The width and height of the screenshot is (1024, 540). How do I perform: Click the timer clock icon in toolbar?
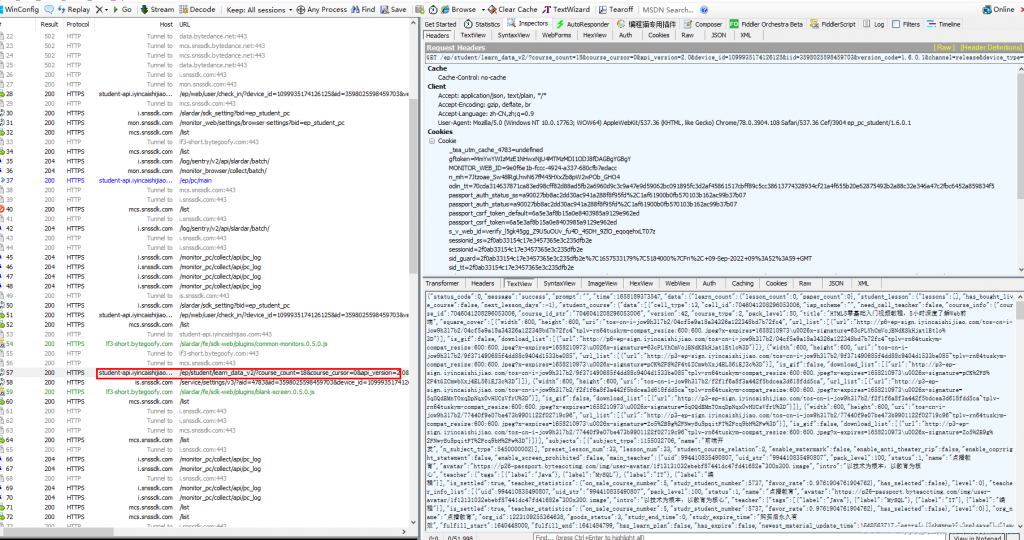point(432,10)
